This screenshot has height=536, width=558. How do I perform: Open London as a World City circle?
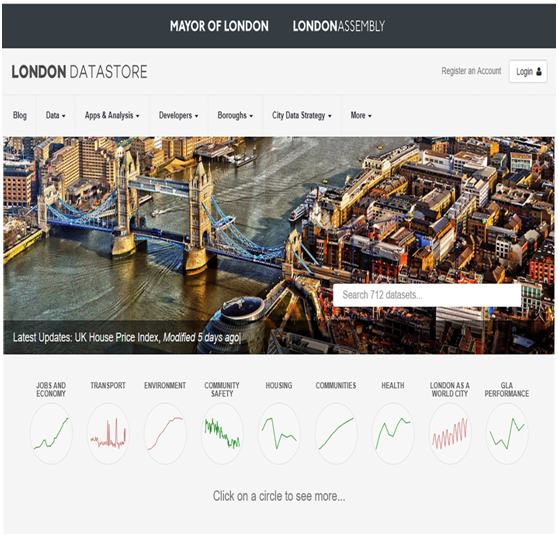pyautogui.click(x=450, y=433)
